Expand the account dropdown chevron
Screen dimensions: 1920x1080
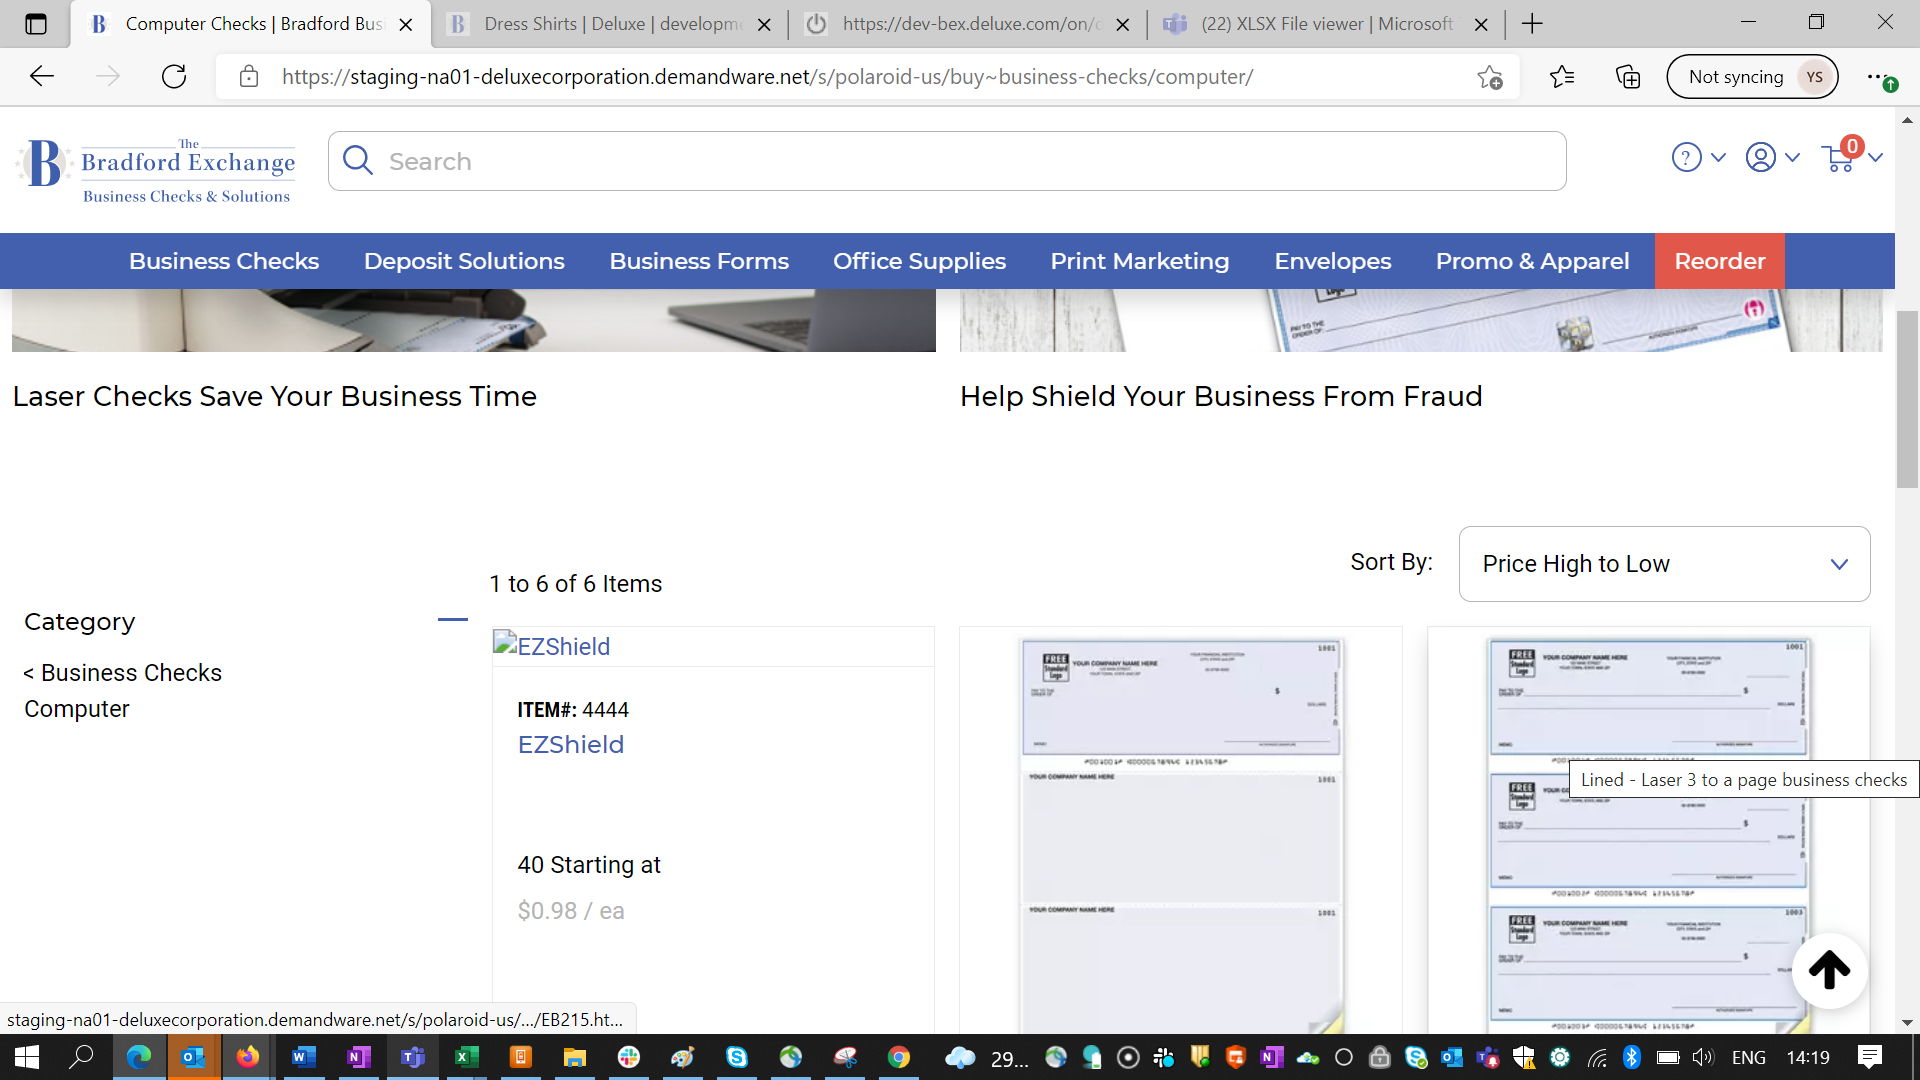(x=1792, y=158)
